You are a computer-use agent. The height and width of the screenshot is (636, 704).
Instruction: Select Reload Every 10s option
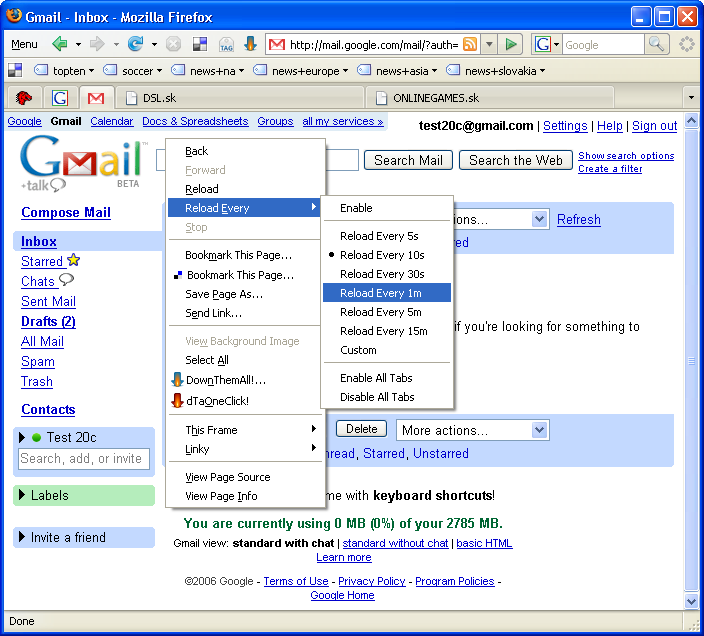tap(387, 255)
